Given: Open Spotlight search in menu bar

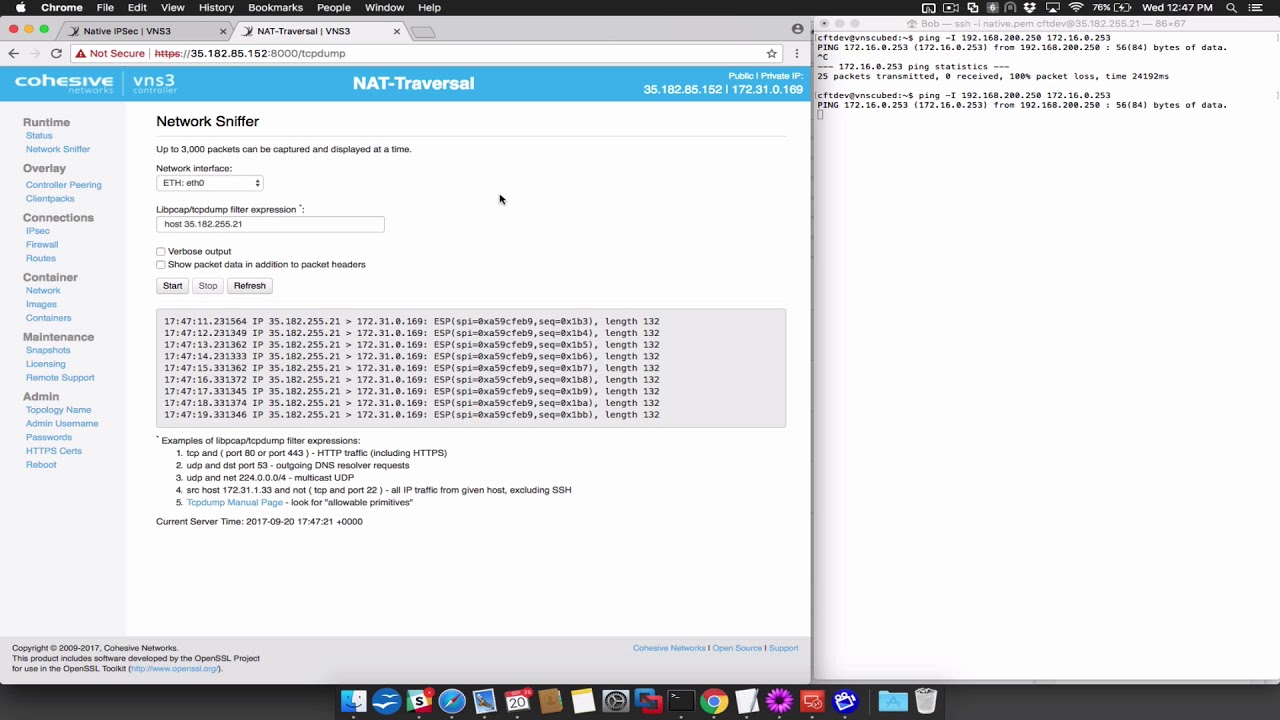Looking at the screenshot, I should (1233, 7).
